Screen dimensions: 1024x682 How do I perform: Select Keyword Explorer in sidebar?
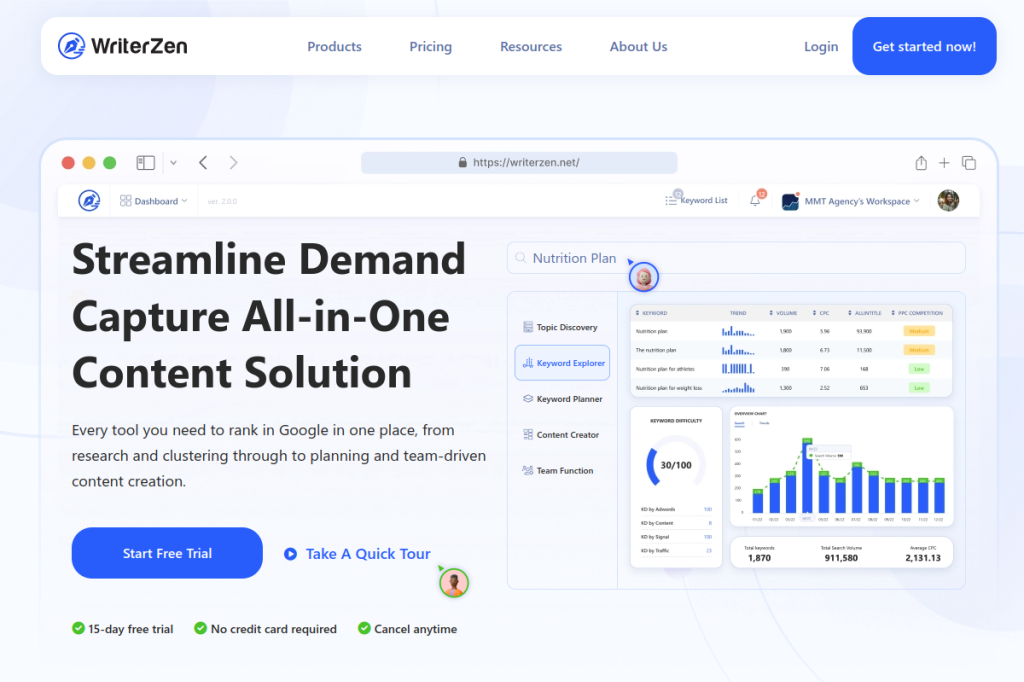562,363
